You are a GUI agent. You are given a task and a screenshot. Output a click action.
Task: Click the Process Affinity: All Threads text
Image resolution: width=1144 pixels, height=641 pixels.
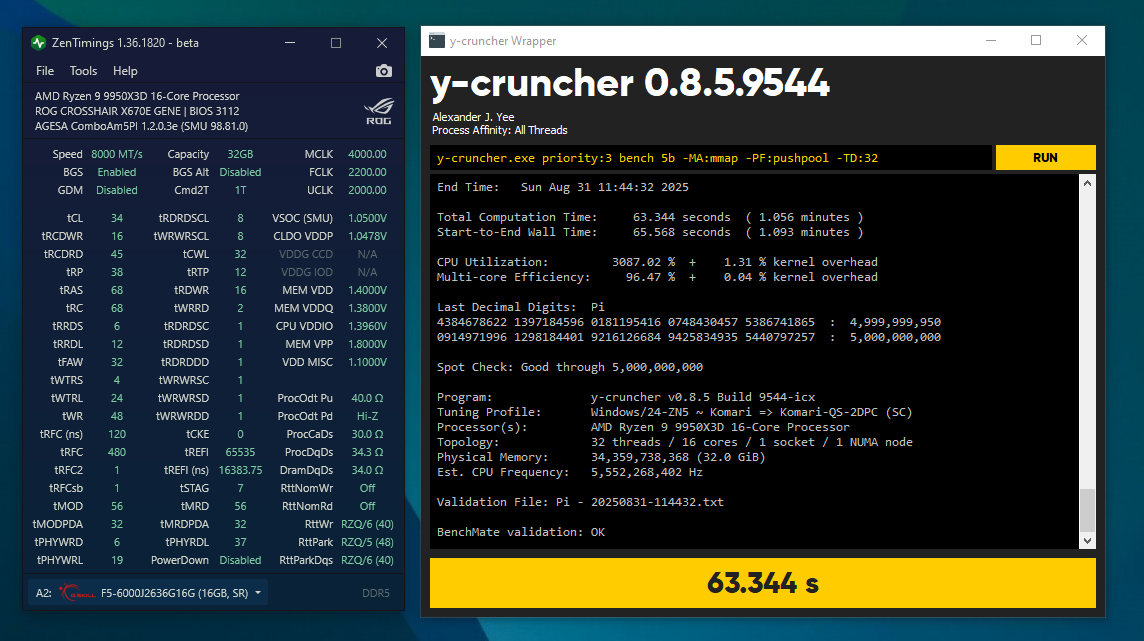point(500,130)
